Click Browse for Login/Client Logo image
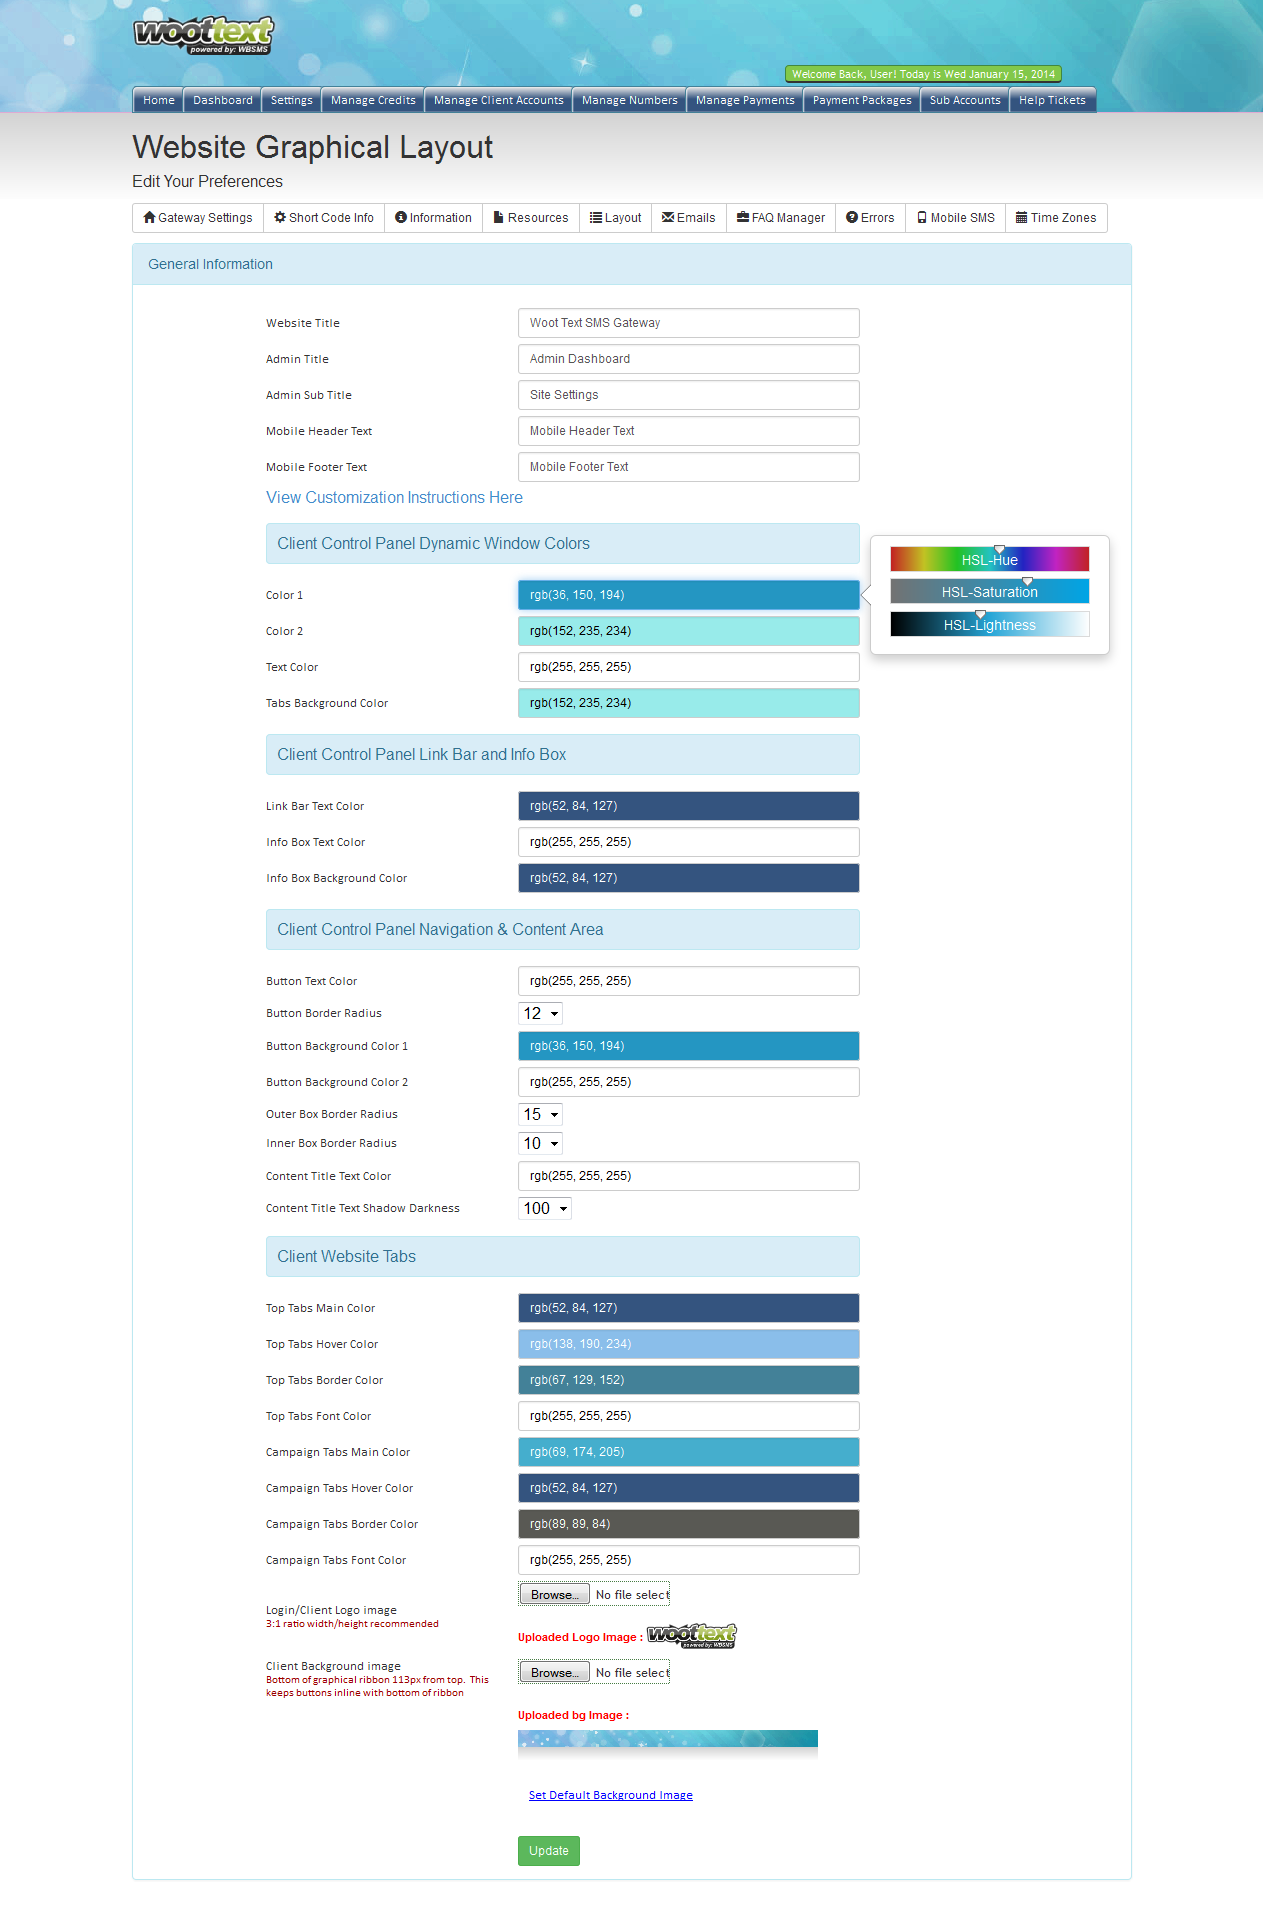 [554, 1595]
